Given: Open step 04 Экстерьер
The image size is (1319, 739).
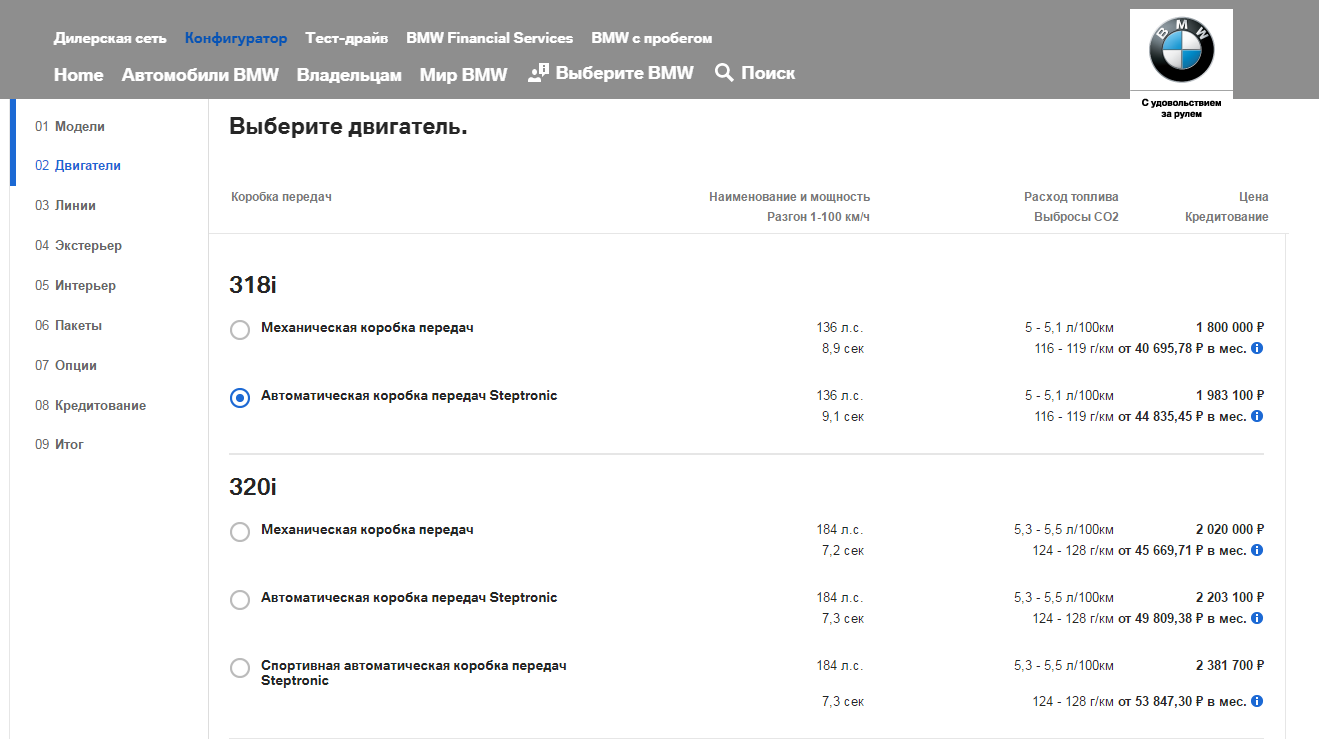Looking at the screenshot, I should (79, 246).
